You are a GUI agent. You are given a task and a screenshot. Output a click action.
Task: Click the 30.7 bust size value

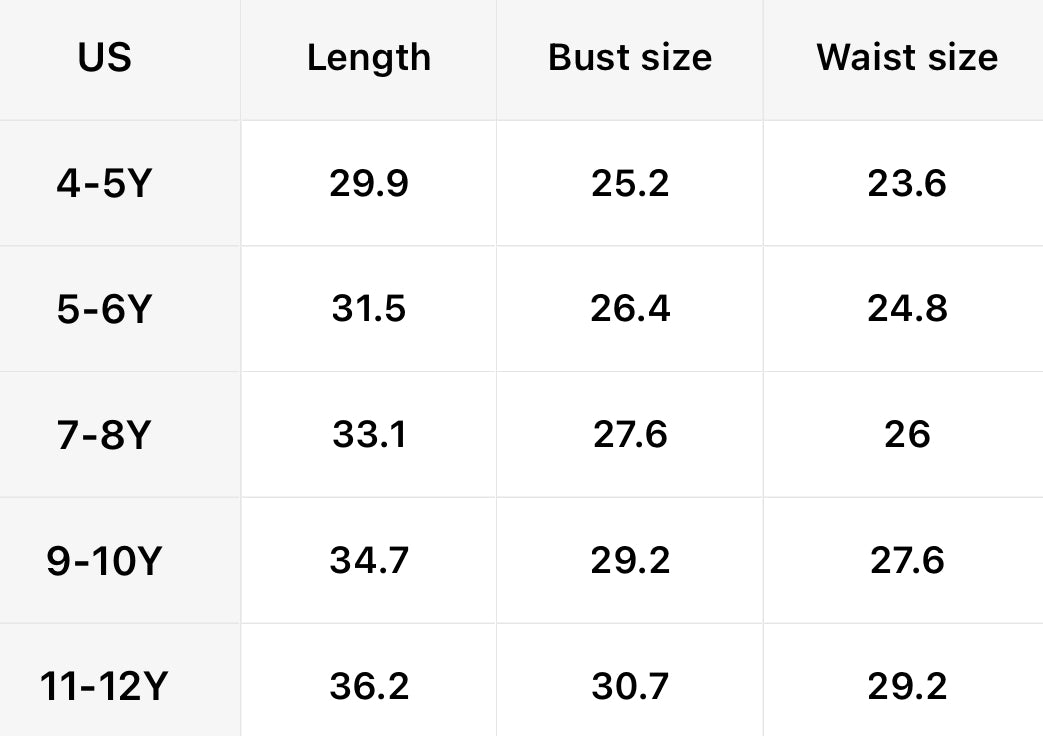pos(630,687)
